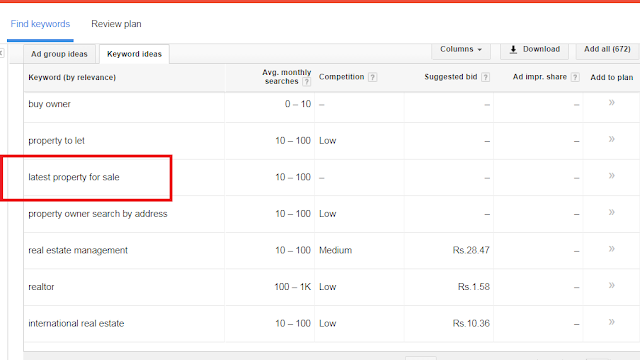Add 'real estate management' to plan
The image size is (640, 360).
(x=611, y=249)
